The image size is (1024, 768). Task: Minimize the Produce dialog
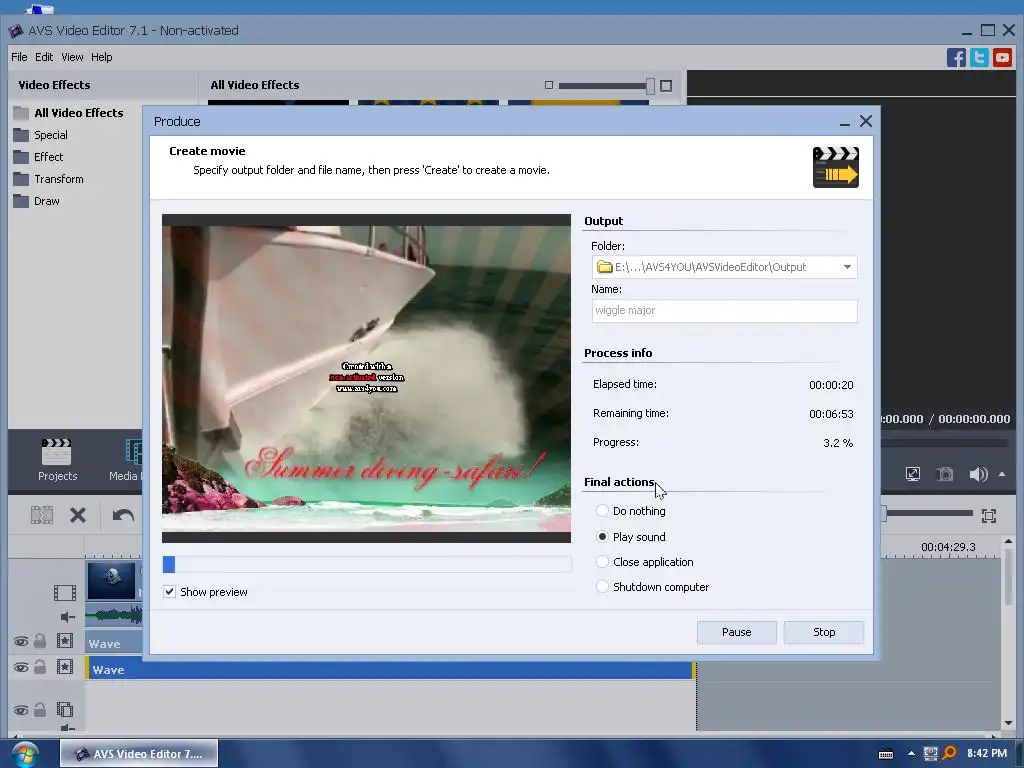[x=844, y=122]
